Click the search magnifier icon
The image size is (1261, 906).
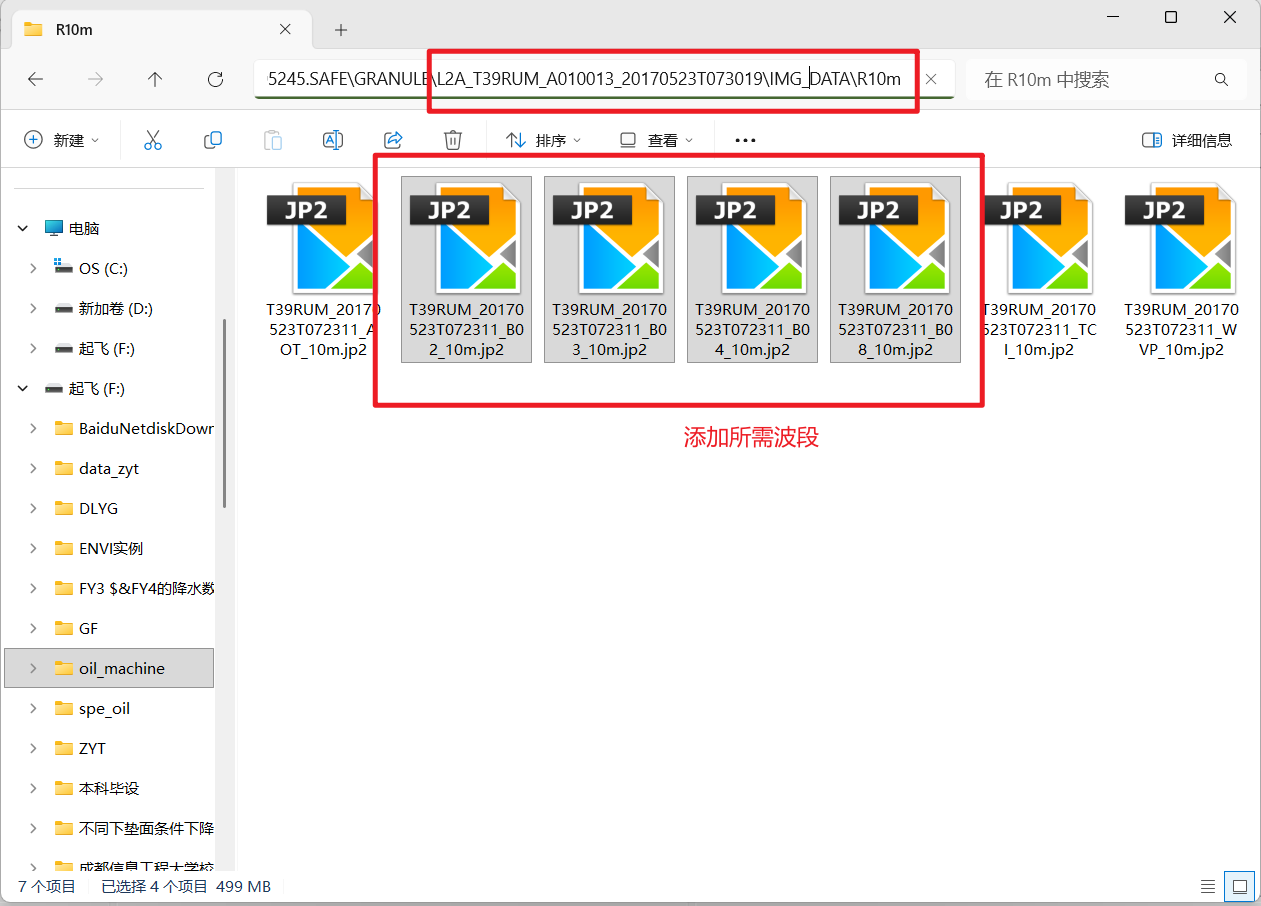click(1221, 79)
